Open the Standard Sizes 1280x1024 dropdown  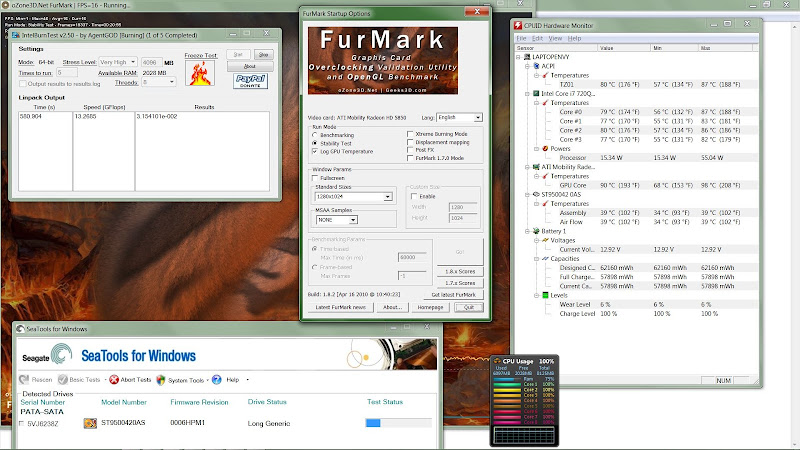coord(387,196)
